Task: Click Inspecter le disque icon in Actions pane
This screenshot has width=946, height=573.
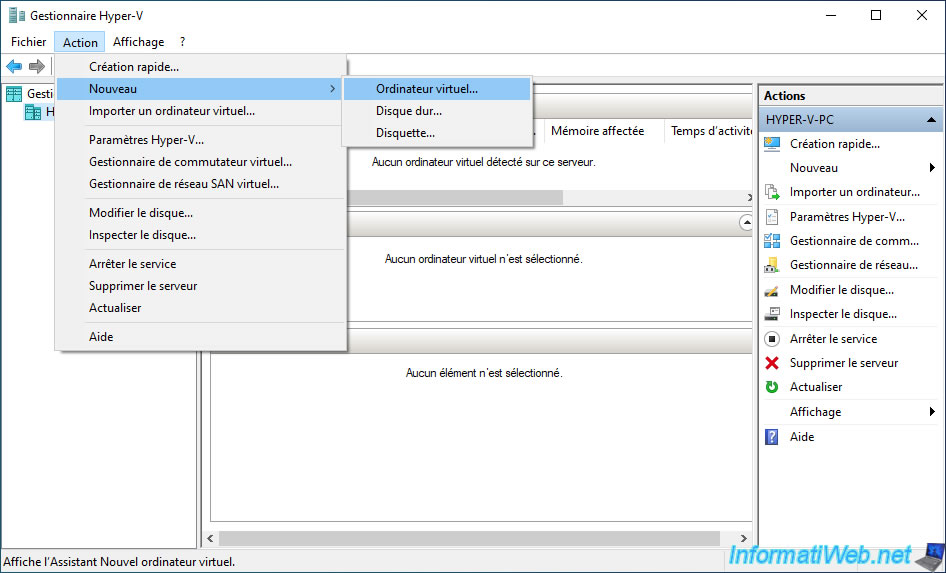Action: pos(772,314)
